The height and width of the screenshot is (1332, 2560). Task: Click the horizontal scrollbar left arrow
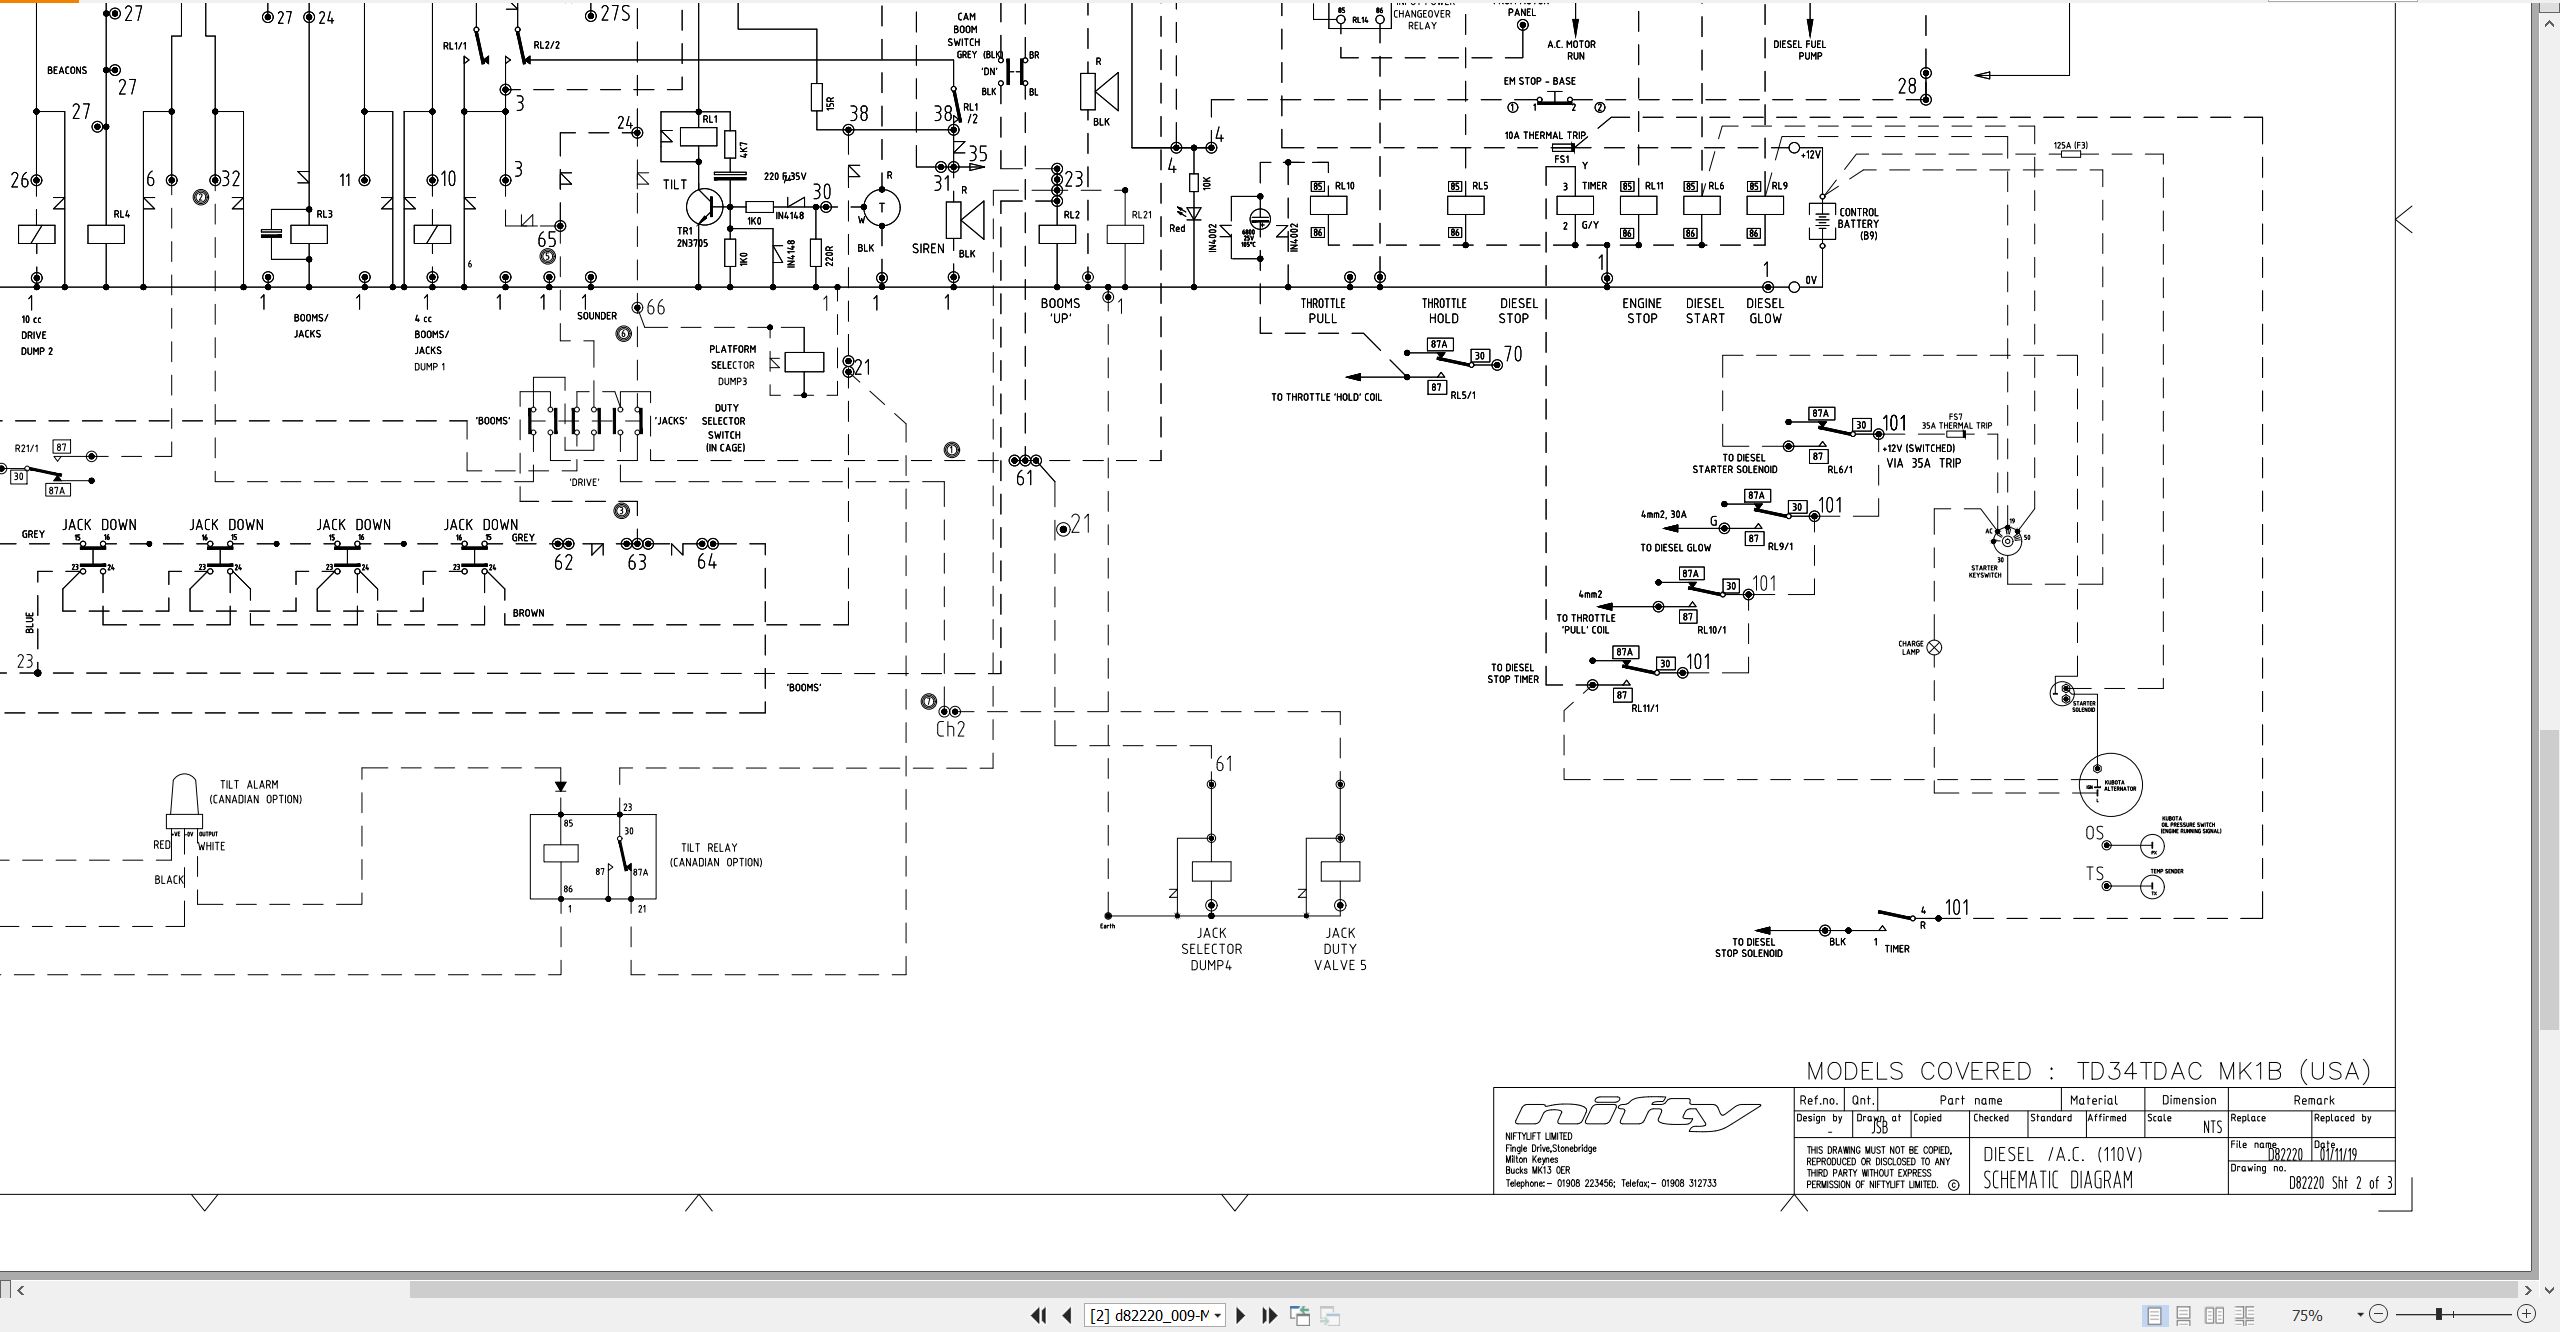[20, 1290]
